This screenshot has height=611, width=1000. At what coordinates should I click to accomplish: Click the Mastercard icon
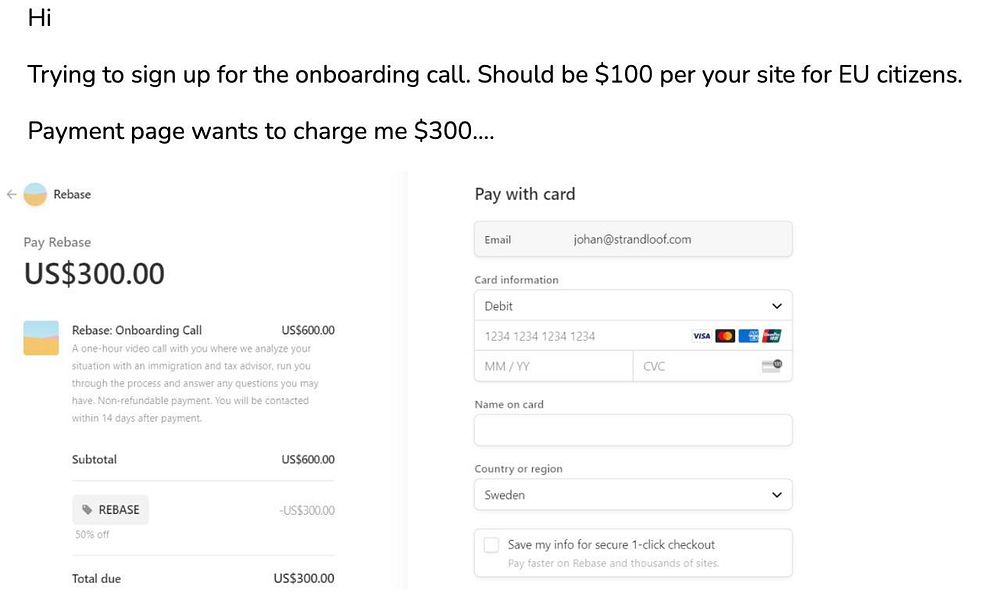[725, 336]
